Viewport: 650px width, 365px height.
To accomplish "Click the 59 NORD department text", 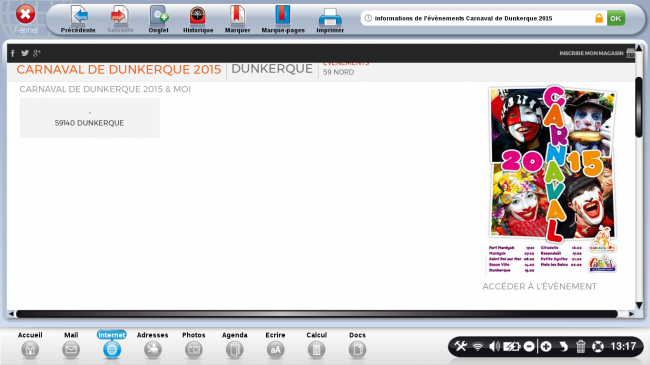I will (x=339, y=72).
